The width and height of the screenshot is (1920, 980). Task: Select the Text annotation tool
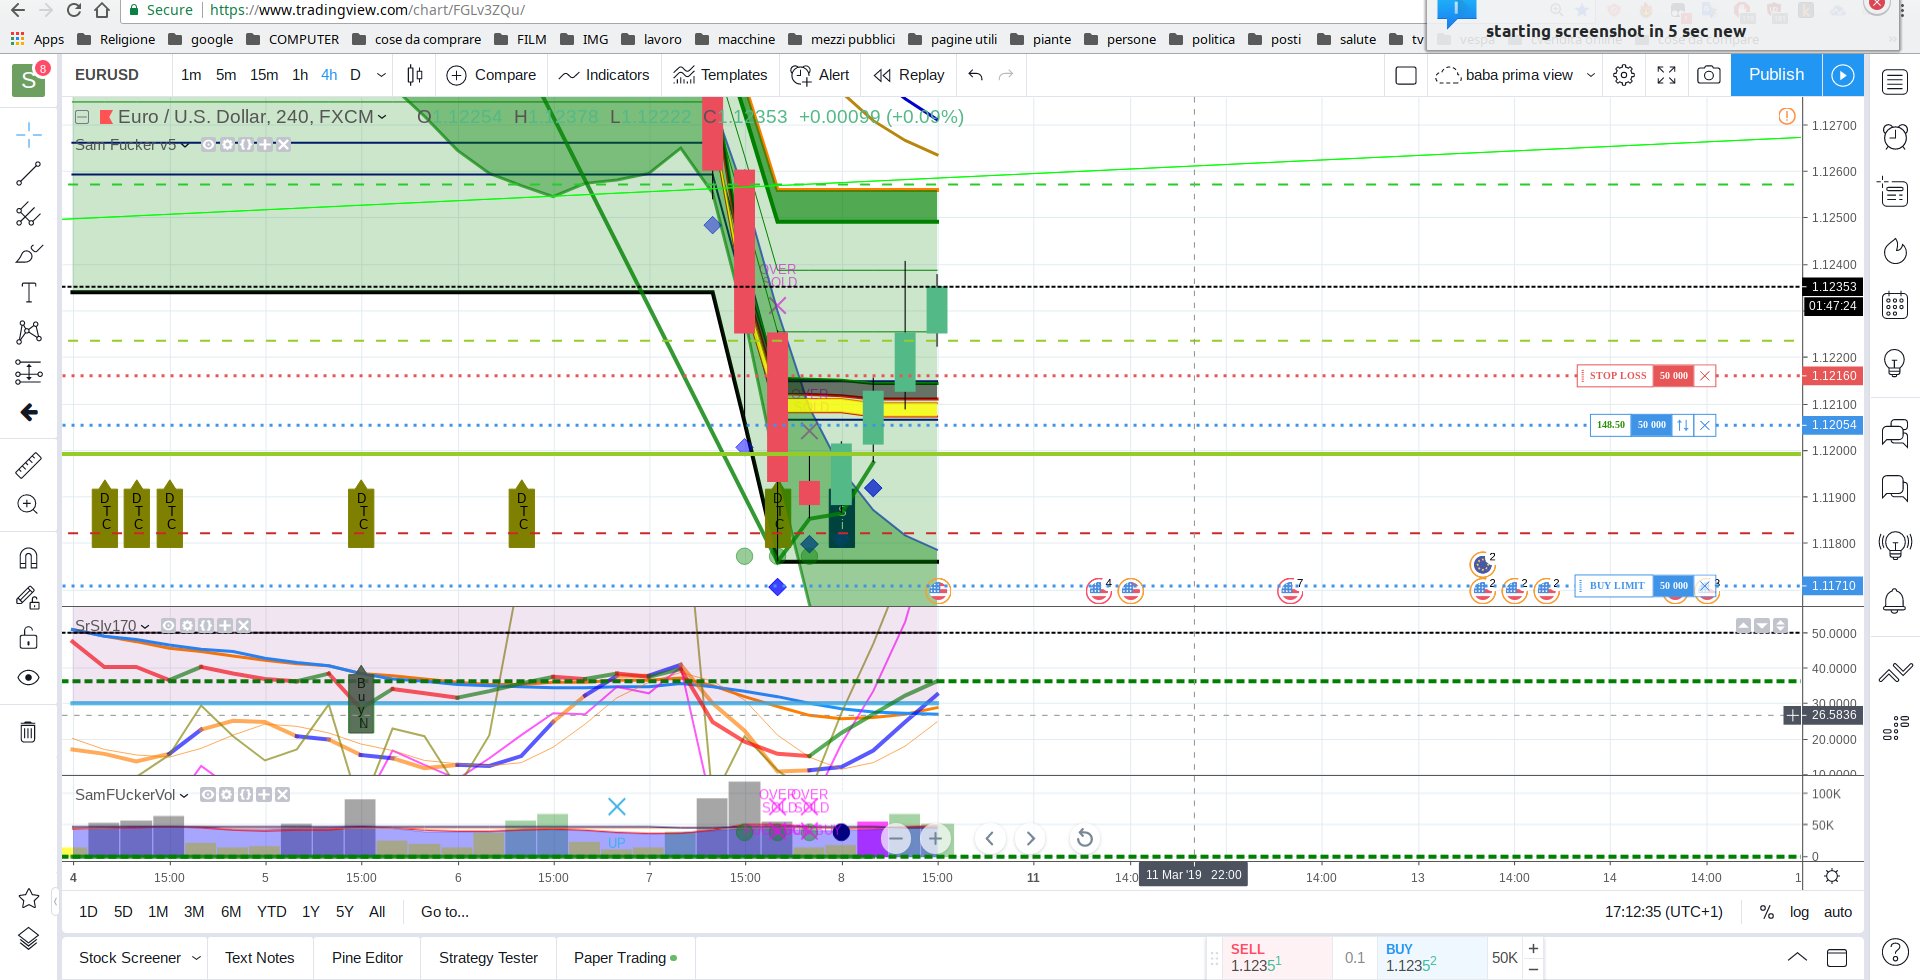pos(29,293)
